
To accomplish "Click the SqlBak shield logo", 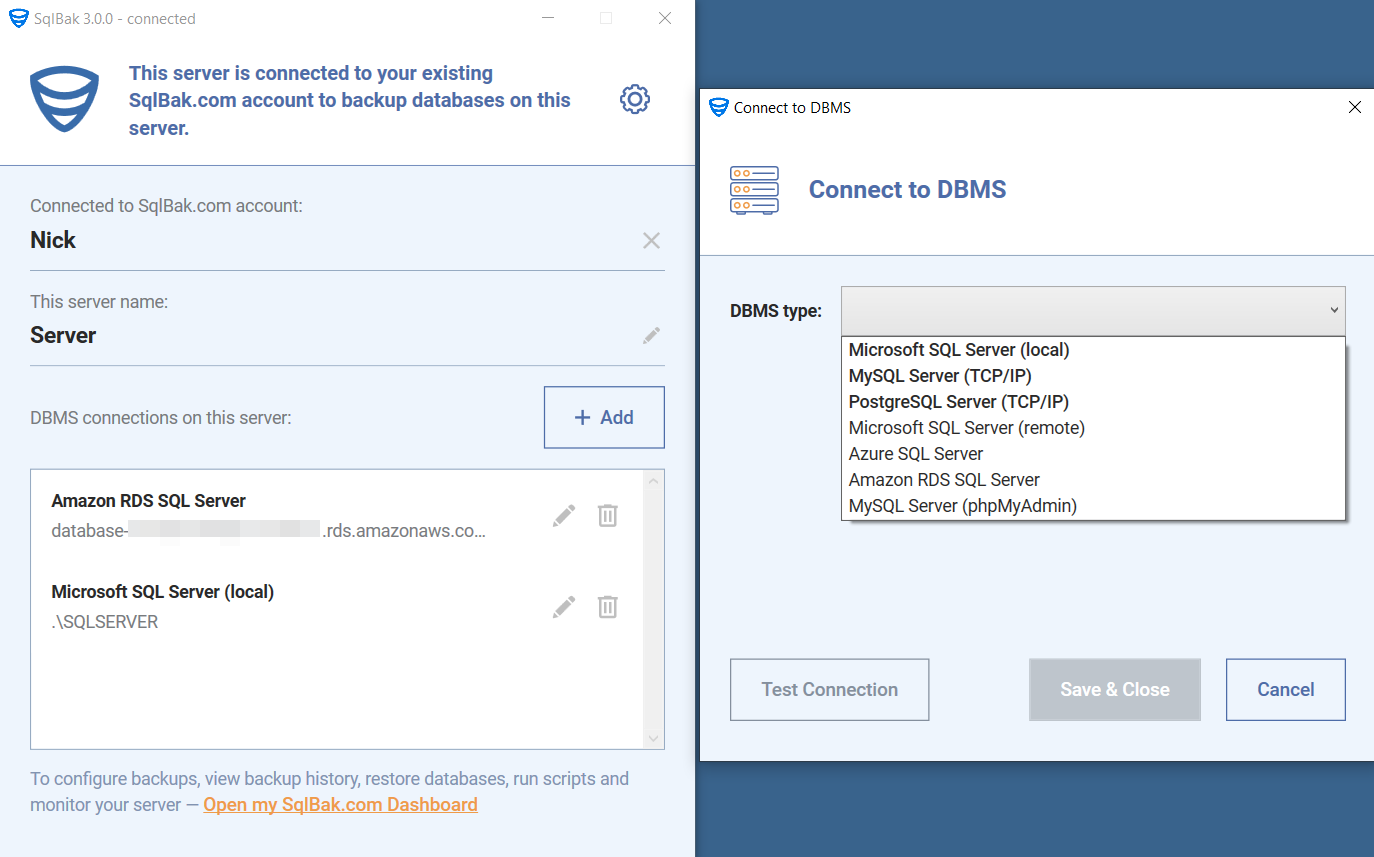I will pos(64,98).
